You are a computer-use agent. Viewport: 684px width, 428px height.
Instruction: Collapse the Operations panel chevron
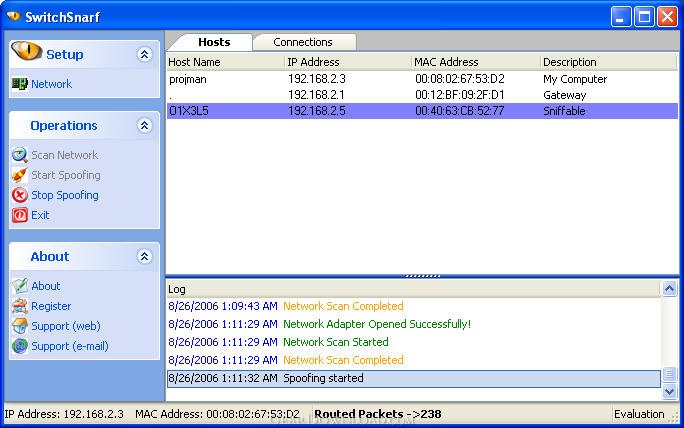(x=144, y=126)
